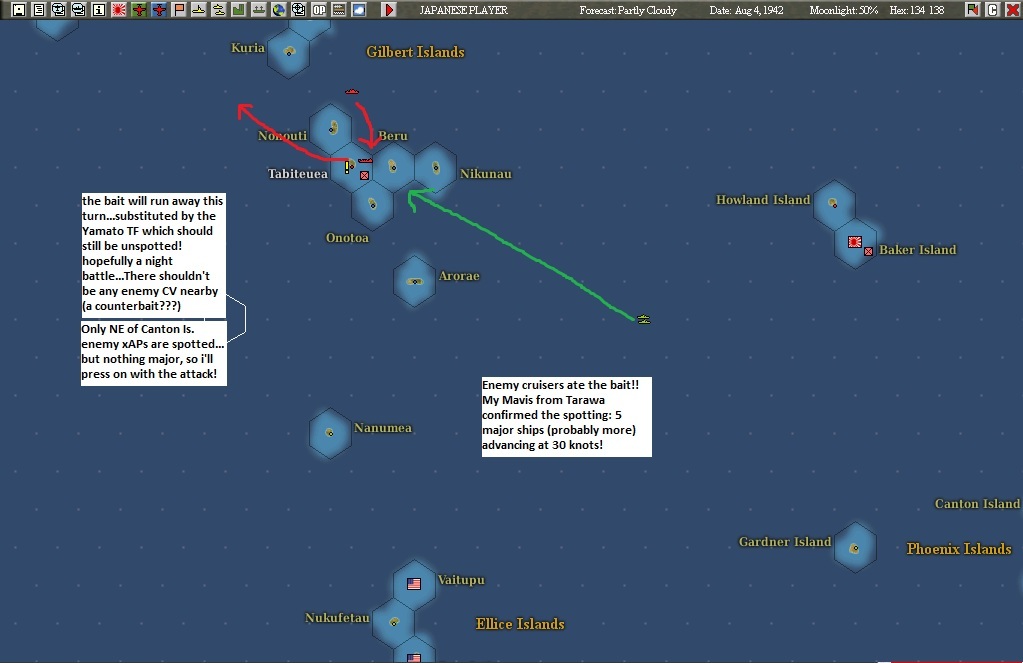Click the 'Date: Aug 4, 1942' text
The width and height of the screenshot is (1023, 663).
tap(746, 10)
